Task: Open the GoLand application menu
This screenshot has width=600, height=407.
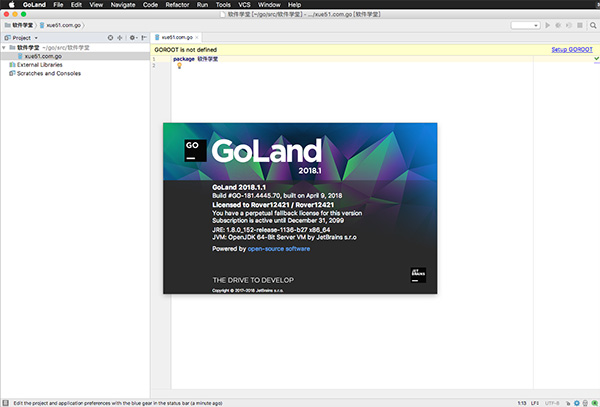Action: 34,5
